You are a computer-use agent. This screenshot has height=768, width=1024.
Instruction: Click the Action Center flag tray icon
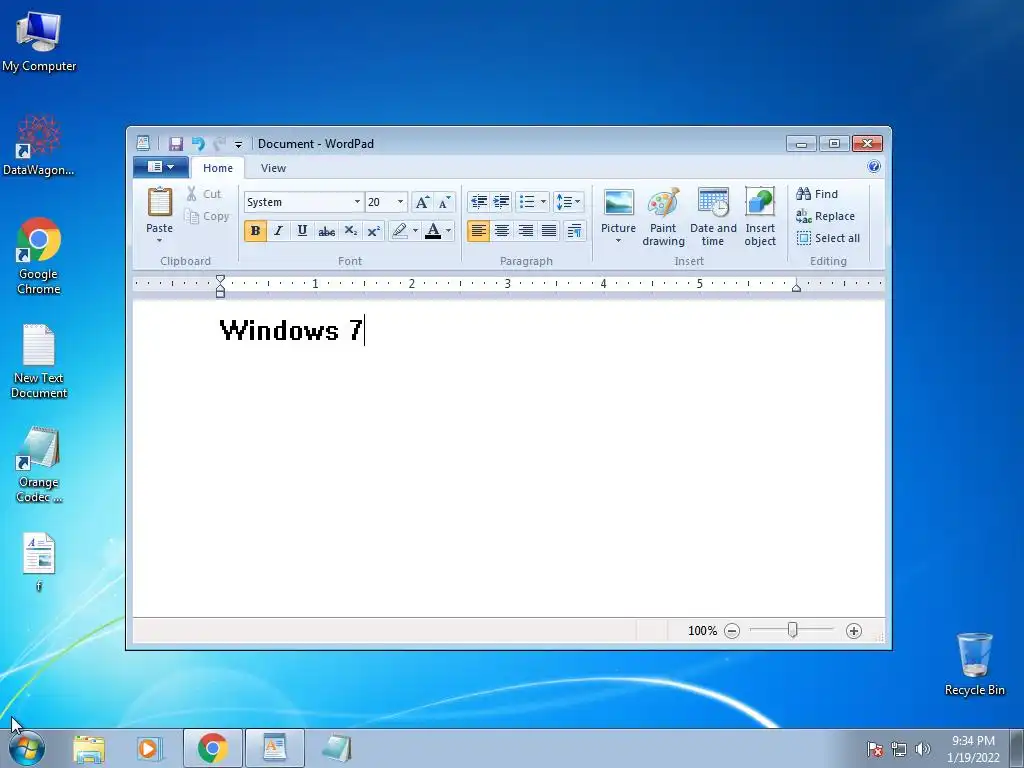[x=875, y=749]
